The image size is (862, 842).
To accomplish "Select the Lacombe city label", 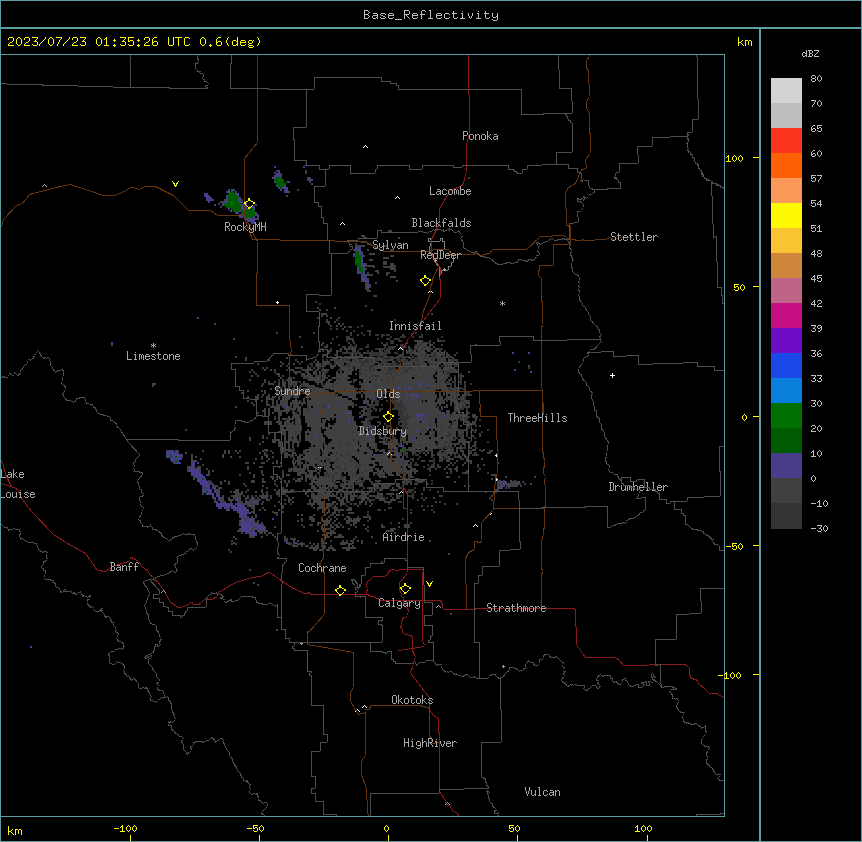I will point(450,191).
